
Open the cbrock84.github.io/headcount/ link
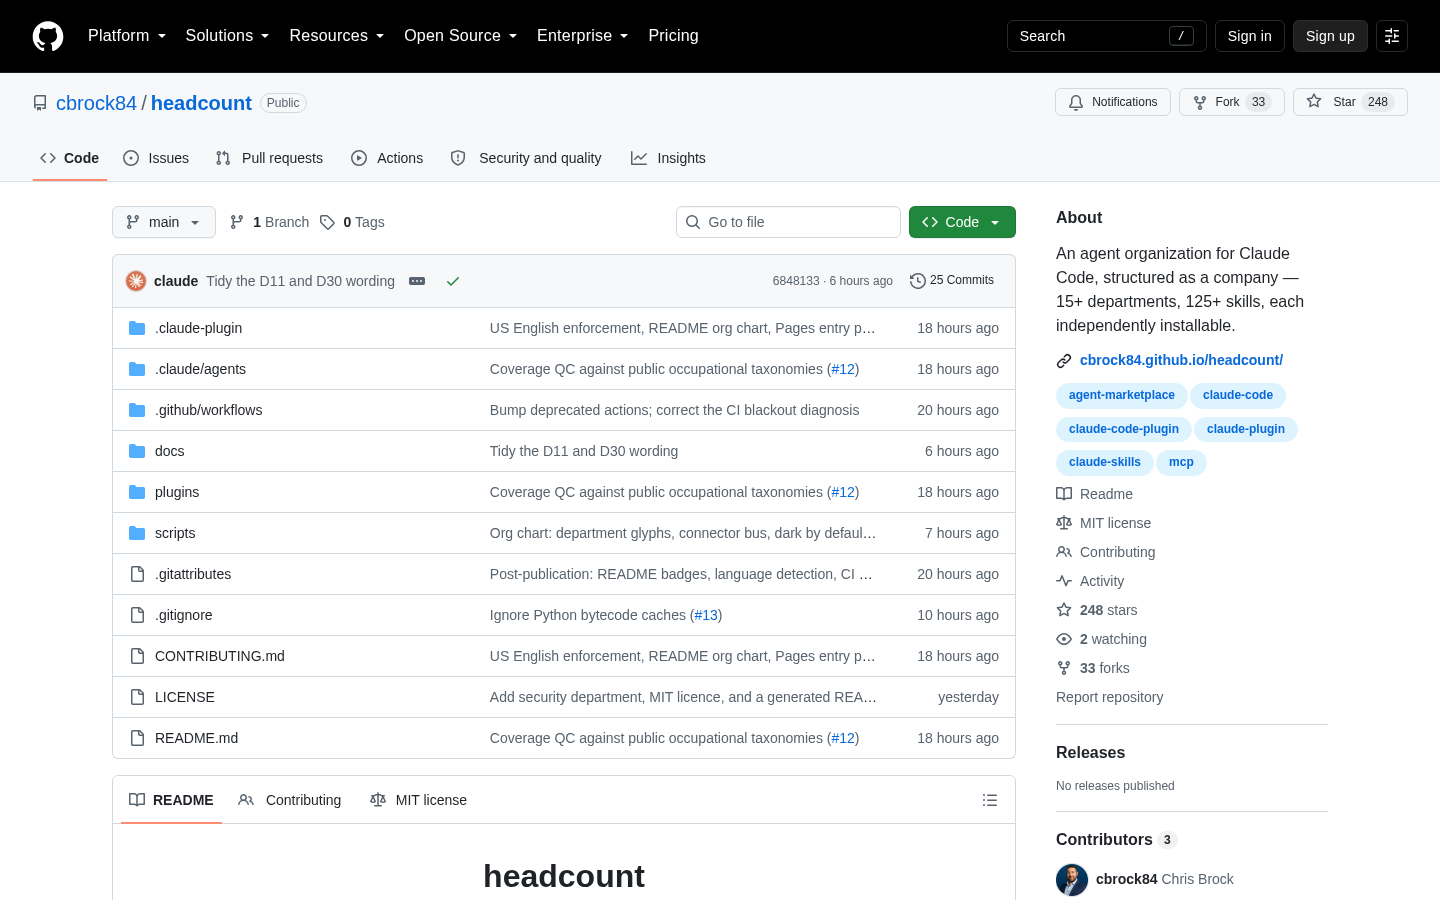coord(1181,360)
